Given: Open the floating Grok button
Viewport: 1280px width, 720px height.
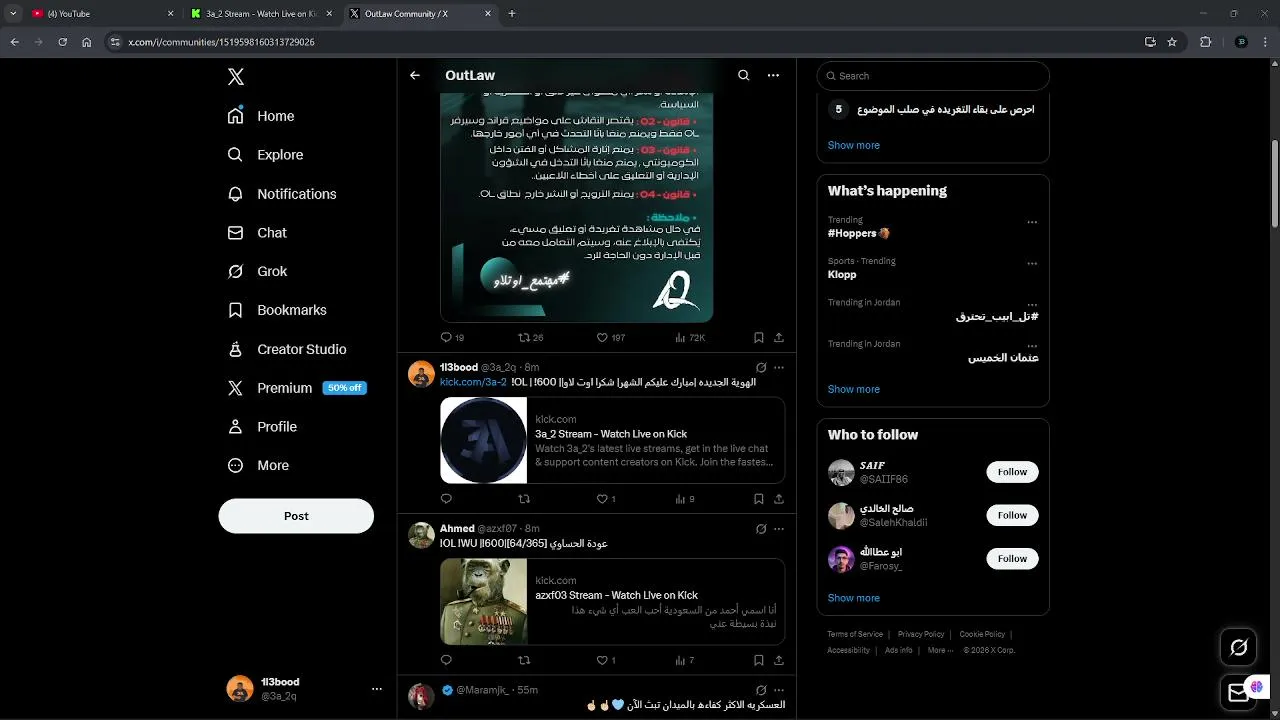Looking at the screenshot, I should pos(1238,648).
